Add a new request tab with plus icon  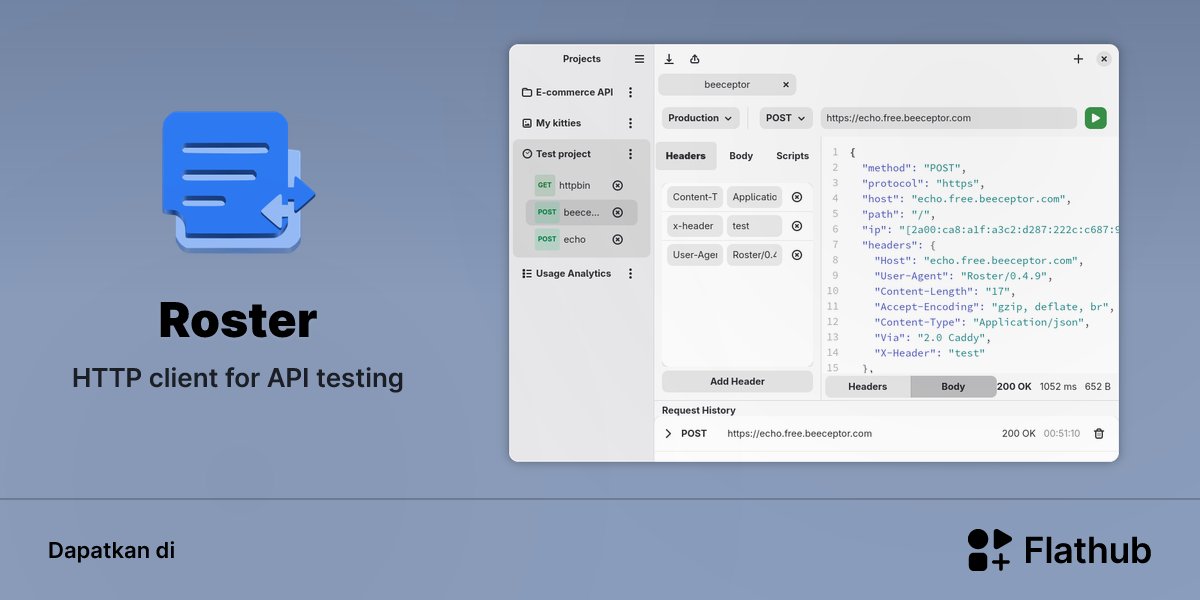1078,59
